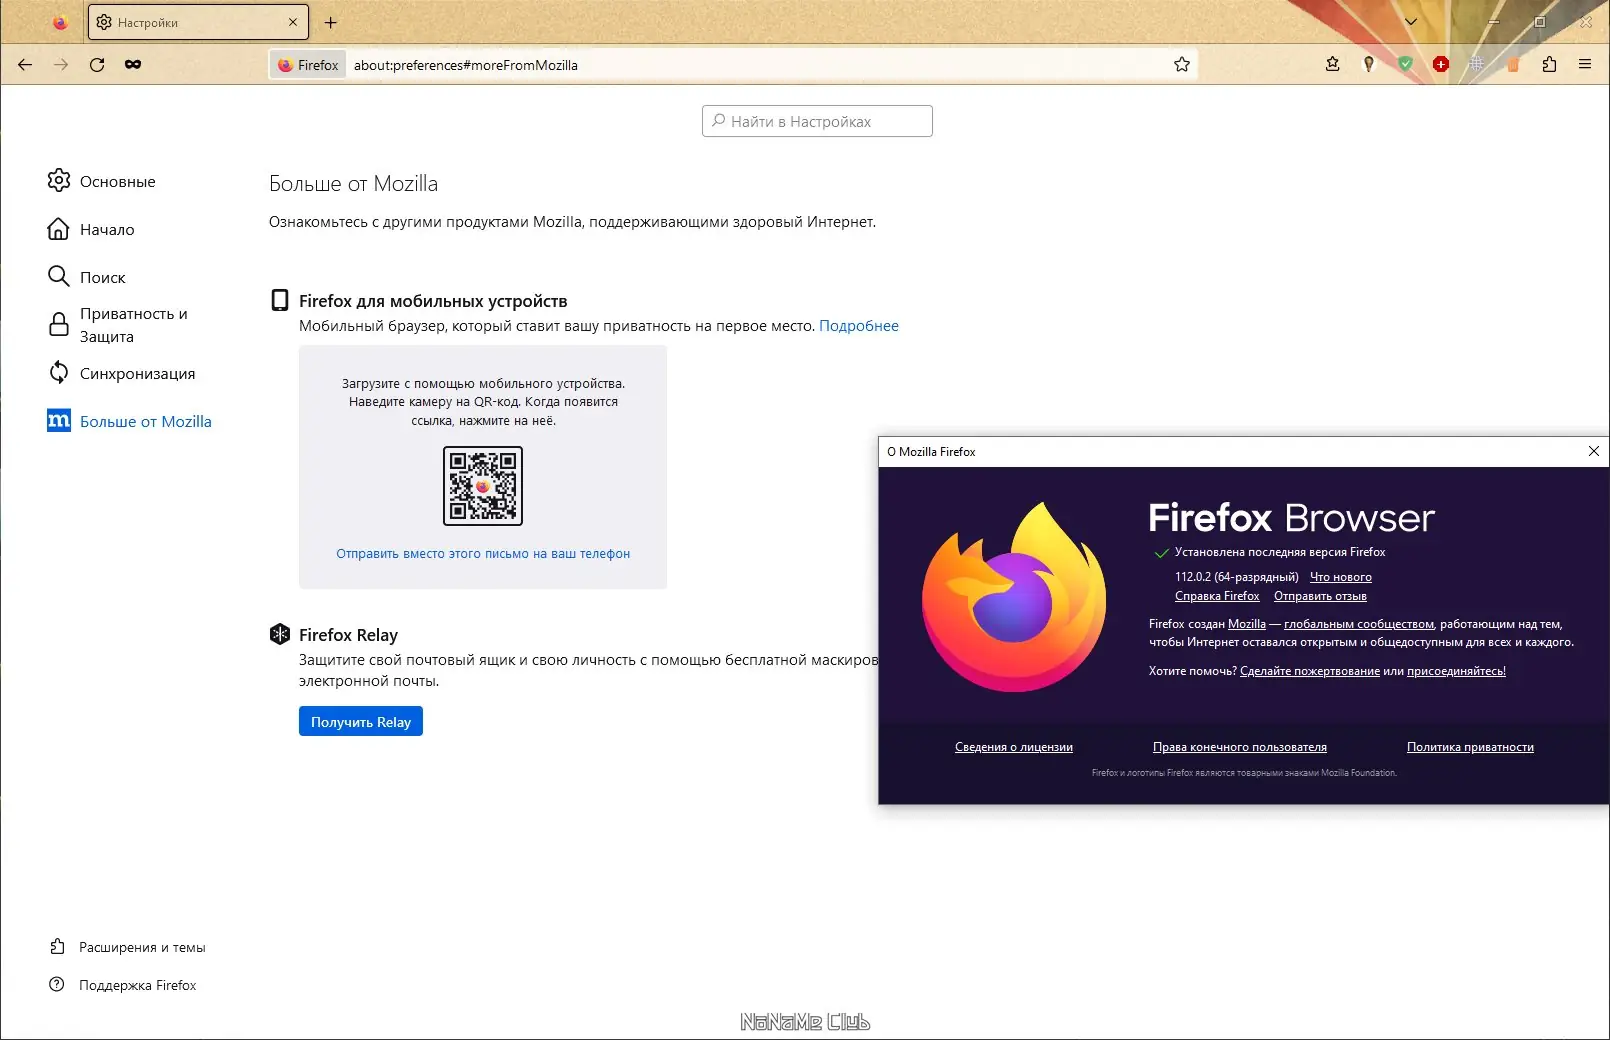Image resolution: width=1610 pixels, height=1040 pixels.
Task: Go forward to the next page
Action: (x=61, y=65)
